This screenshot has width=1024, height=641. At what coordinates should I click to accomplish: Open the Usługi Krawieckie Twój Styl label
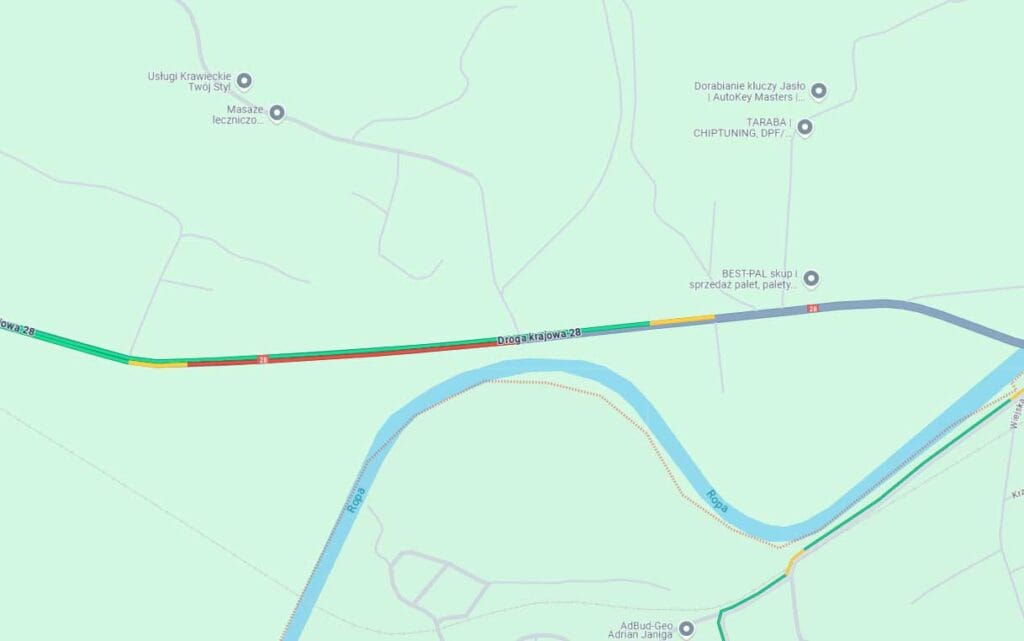189,82
